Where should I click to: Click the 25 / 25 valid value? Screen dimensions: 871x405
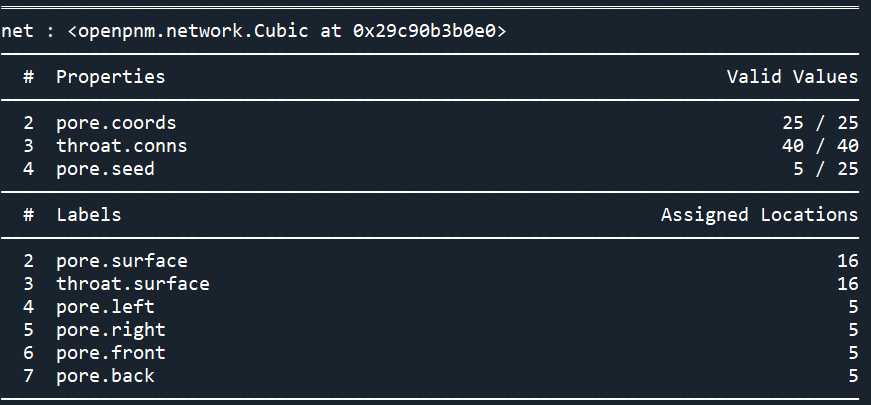(x=820, y=123)
